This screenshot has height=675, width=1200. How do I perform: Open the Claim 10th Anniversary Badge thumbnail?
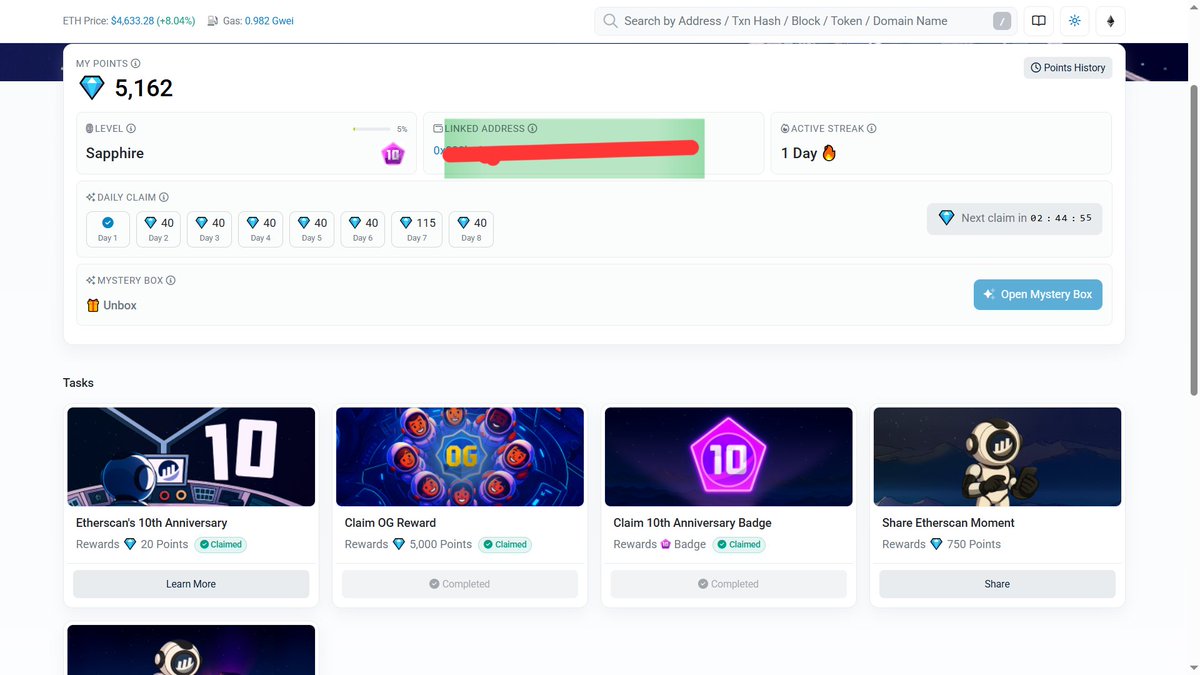coord(729,456)
